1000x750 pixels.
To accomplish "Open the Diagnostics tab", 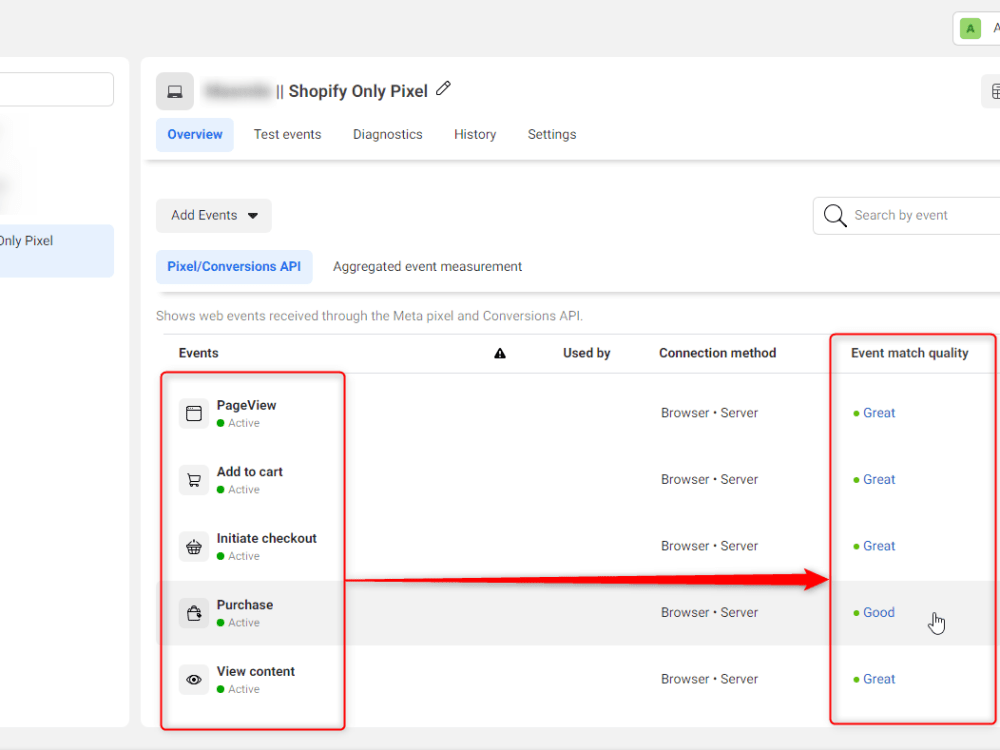I will [x=388, y=135].
